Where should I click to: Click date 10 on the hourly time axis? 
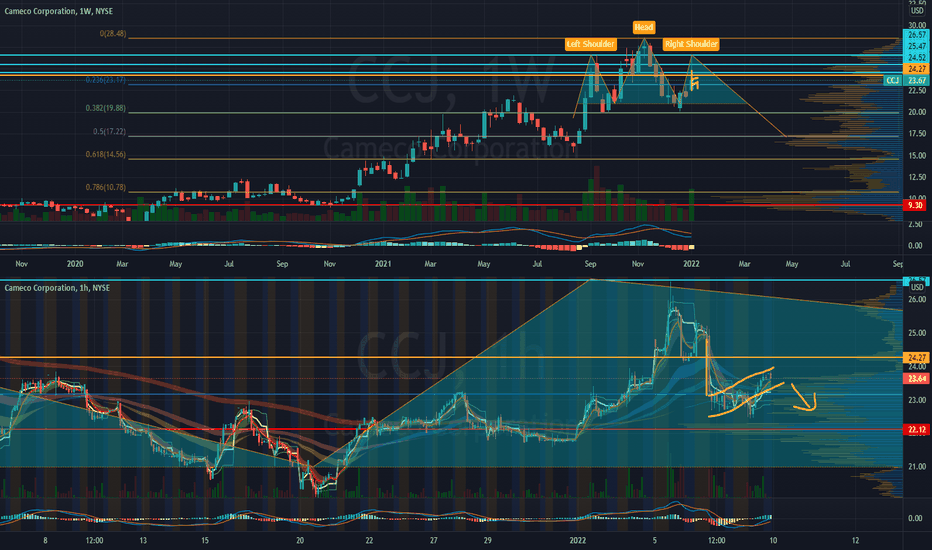[x=773, y=540]
